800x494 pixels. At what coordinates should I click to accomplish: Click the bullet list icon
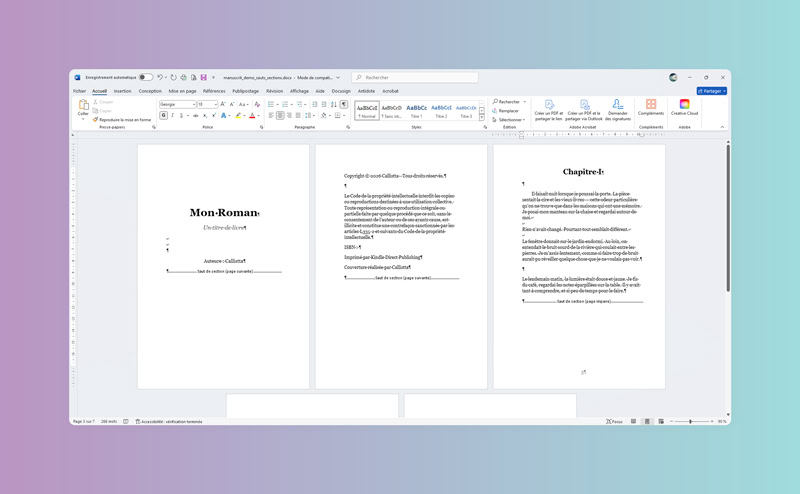271,104
